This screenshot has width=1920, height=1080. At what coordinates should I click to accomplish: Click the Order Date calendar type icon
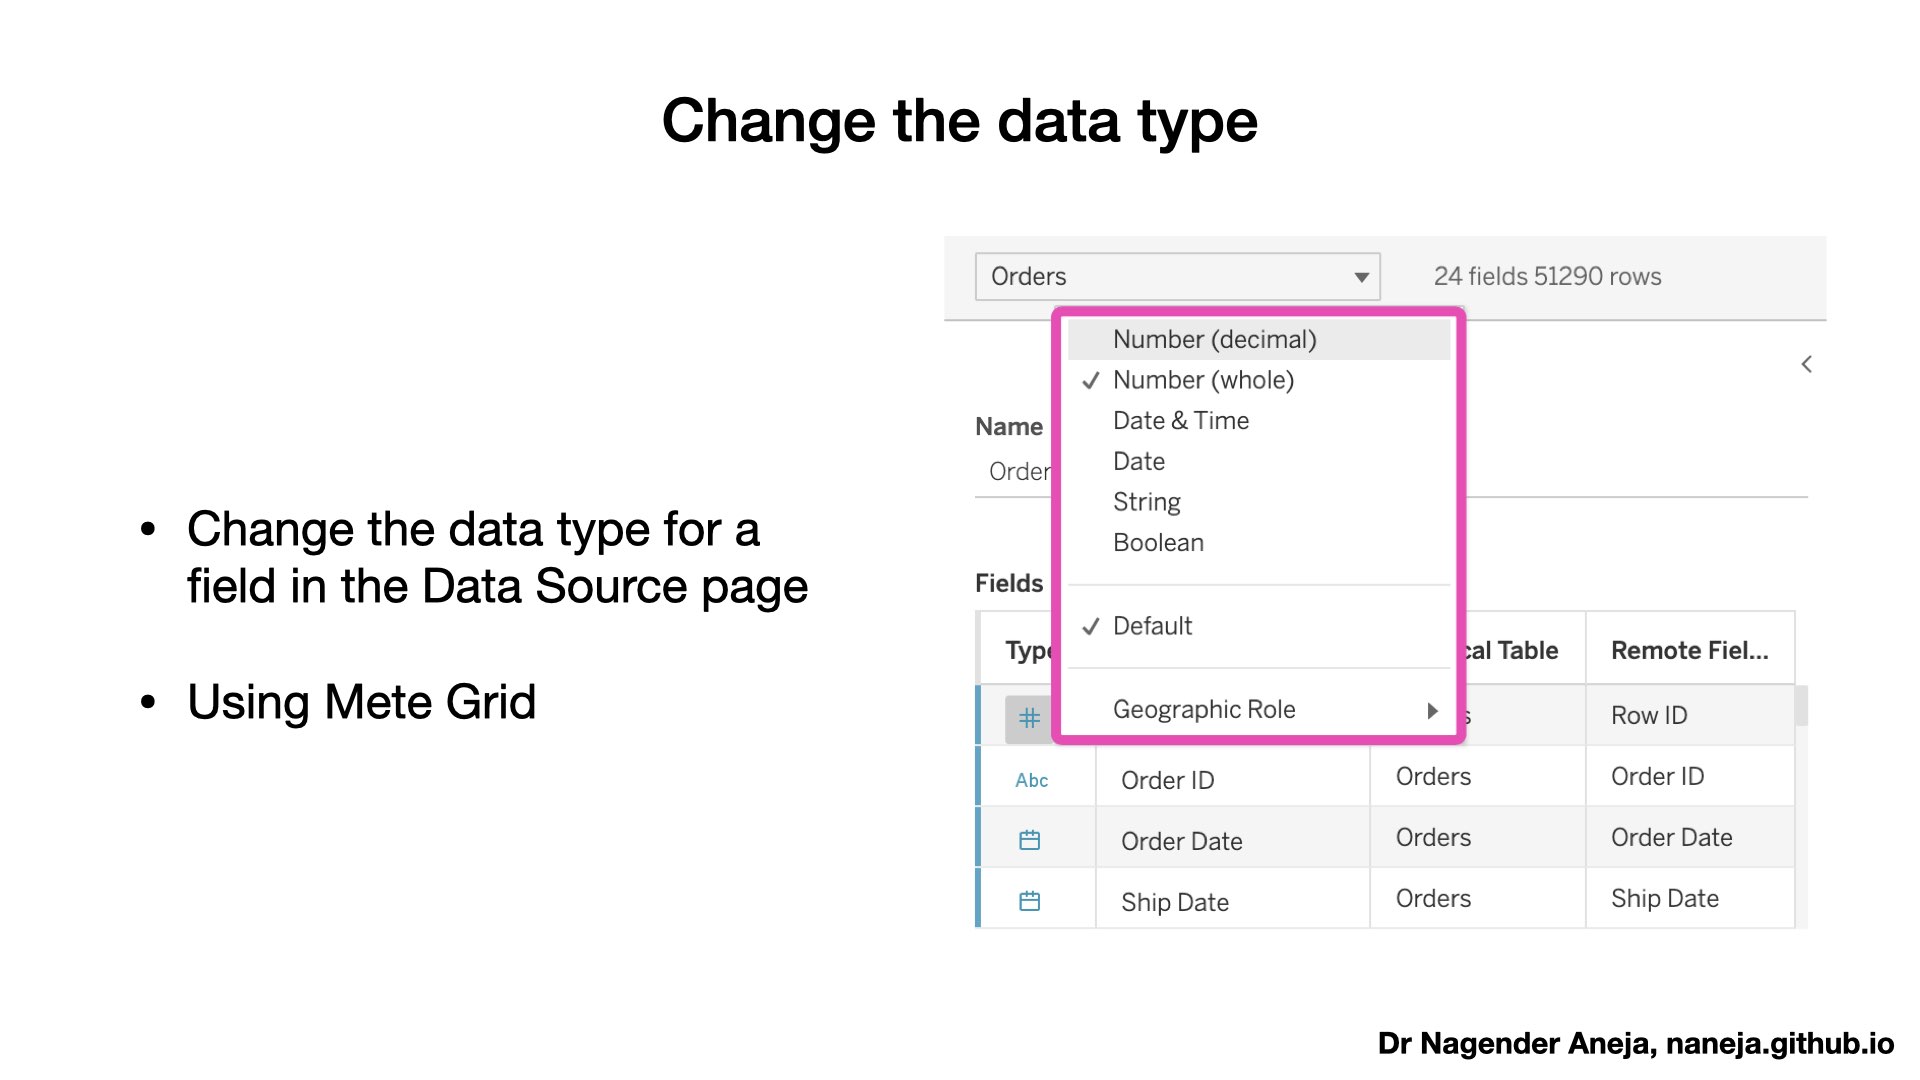pos(1029,840)
